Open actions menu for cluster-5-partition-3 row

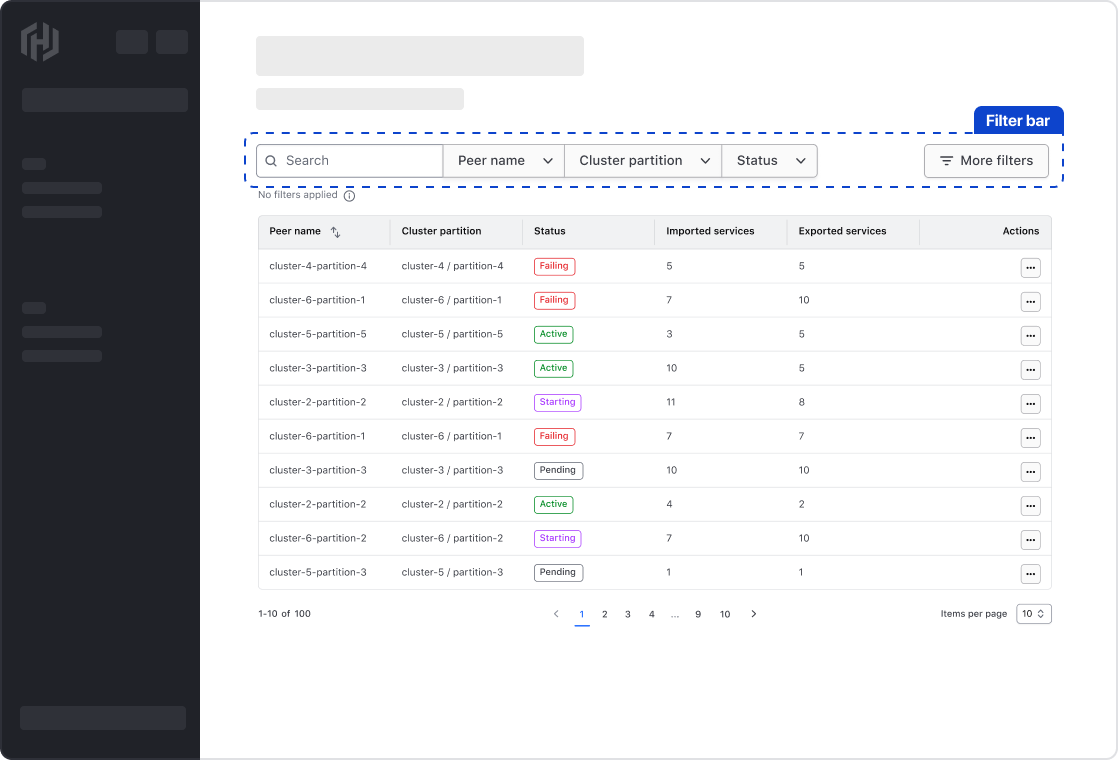(x=1030, y=574)
